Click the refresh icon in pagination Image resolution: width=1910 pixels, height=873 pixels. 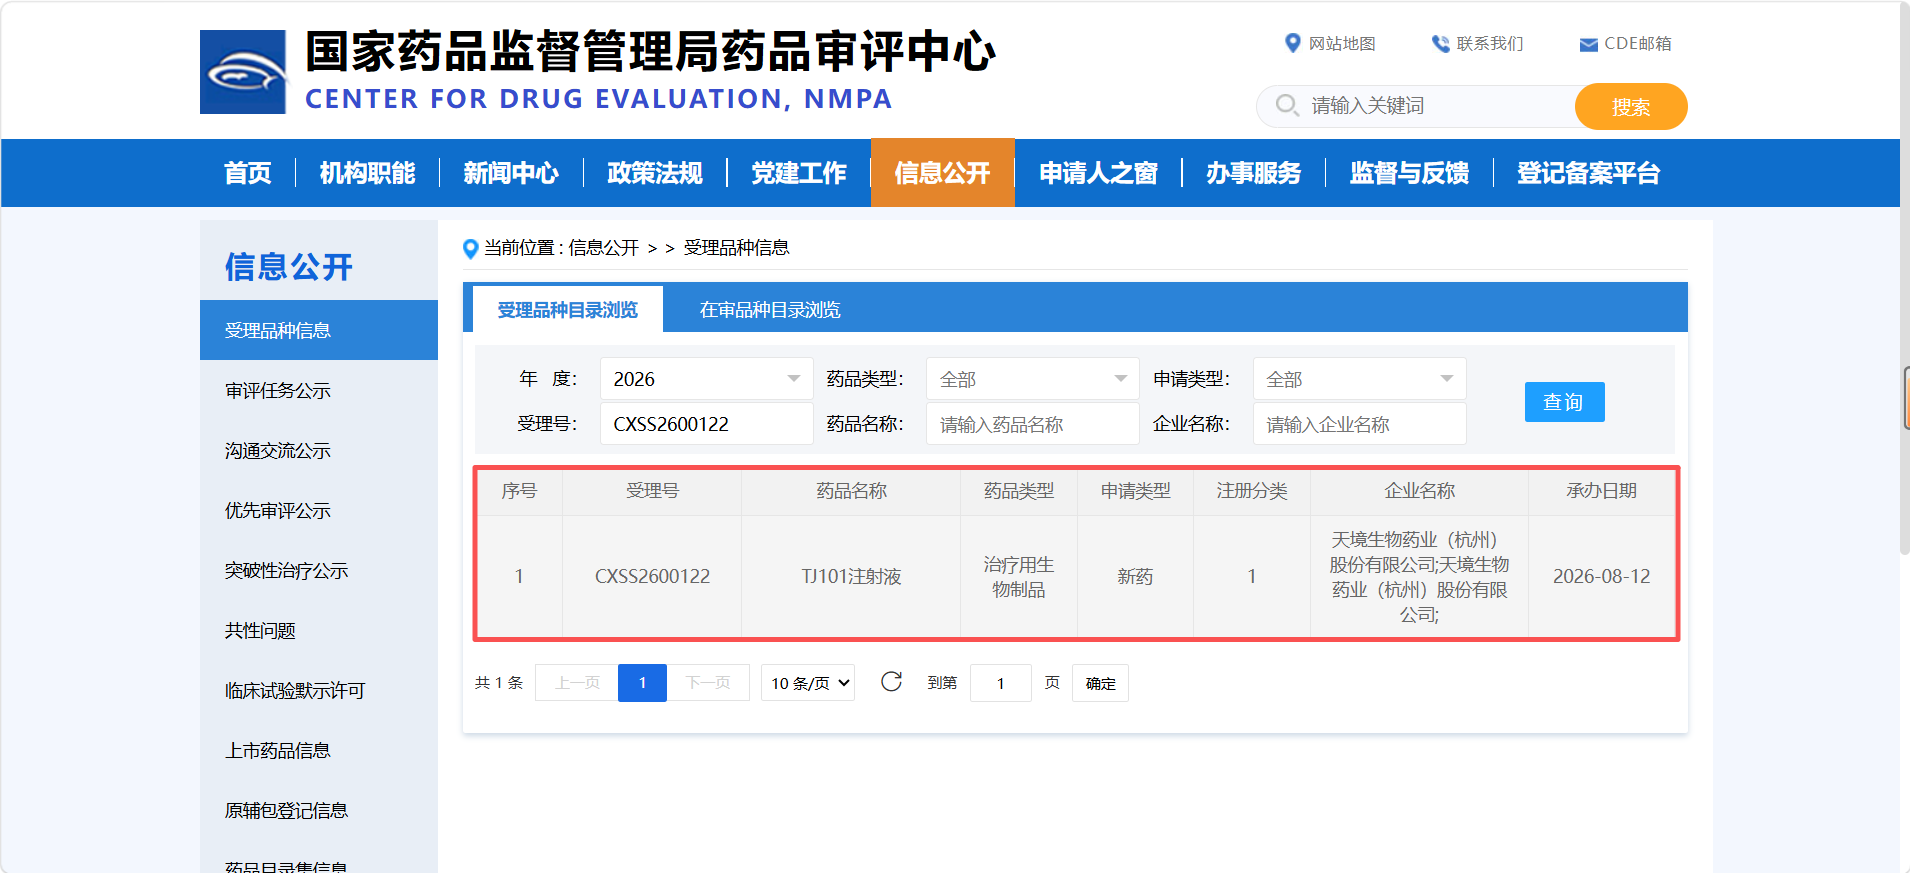pyautogui.click(x=891, y=682)
